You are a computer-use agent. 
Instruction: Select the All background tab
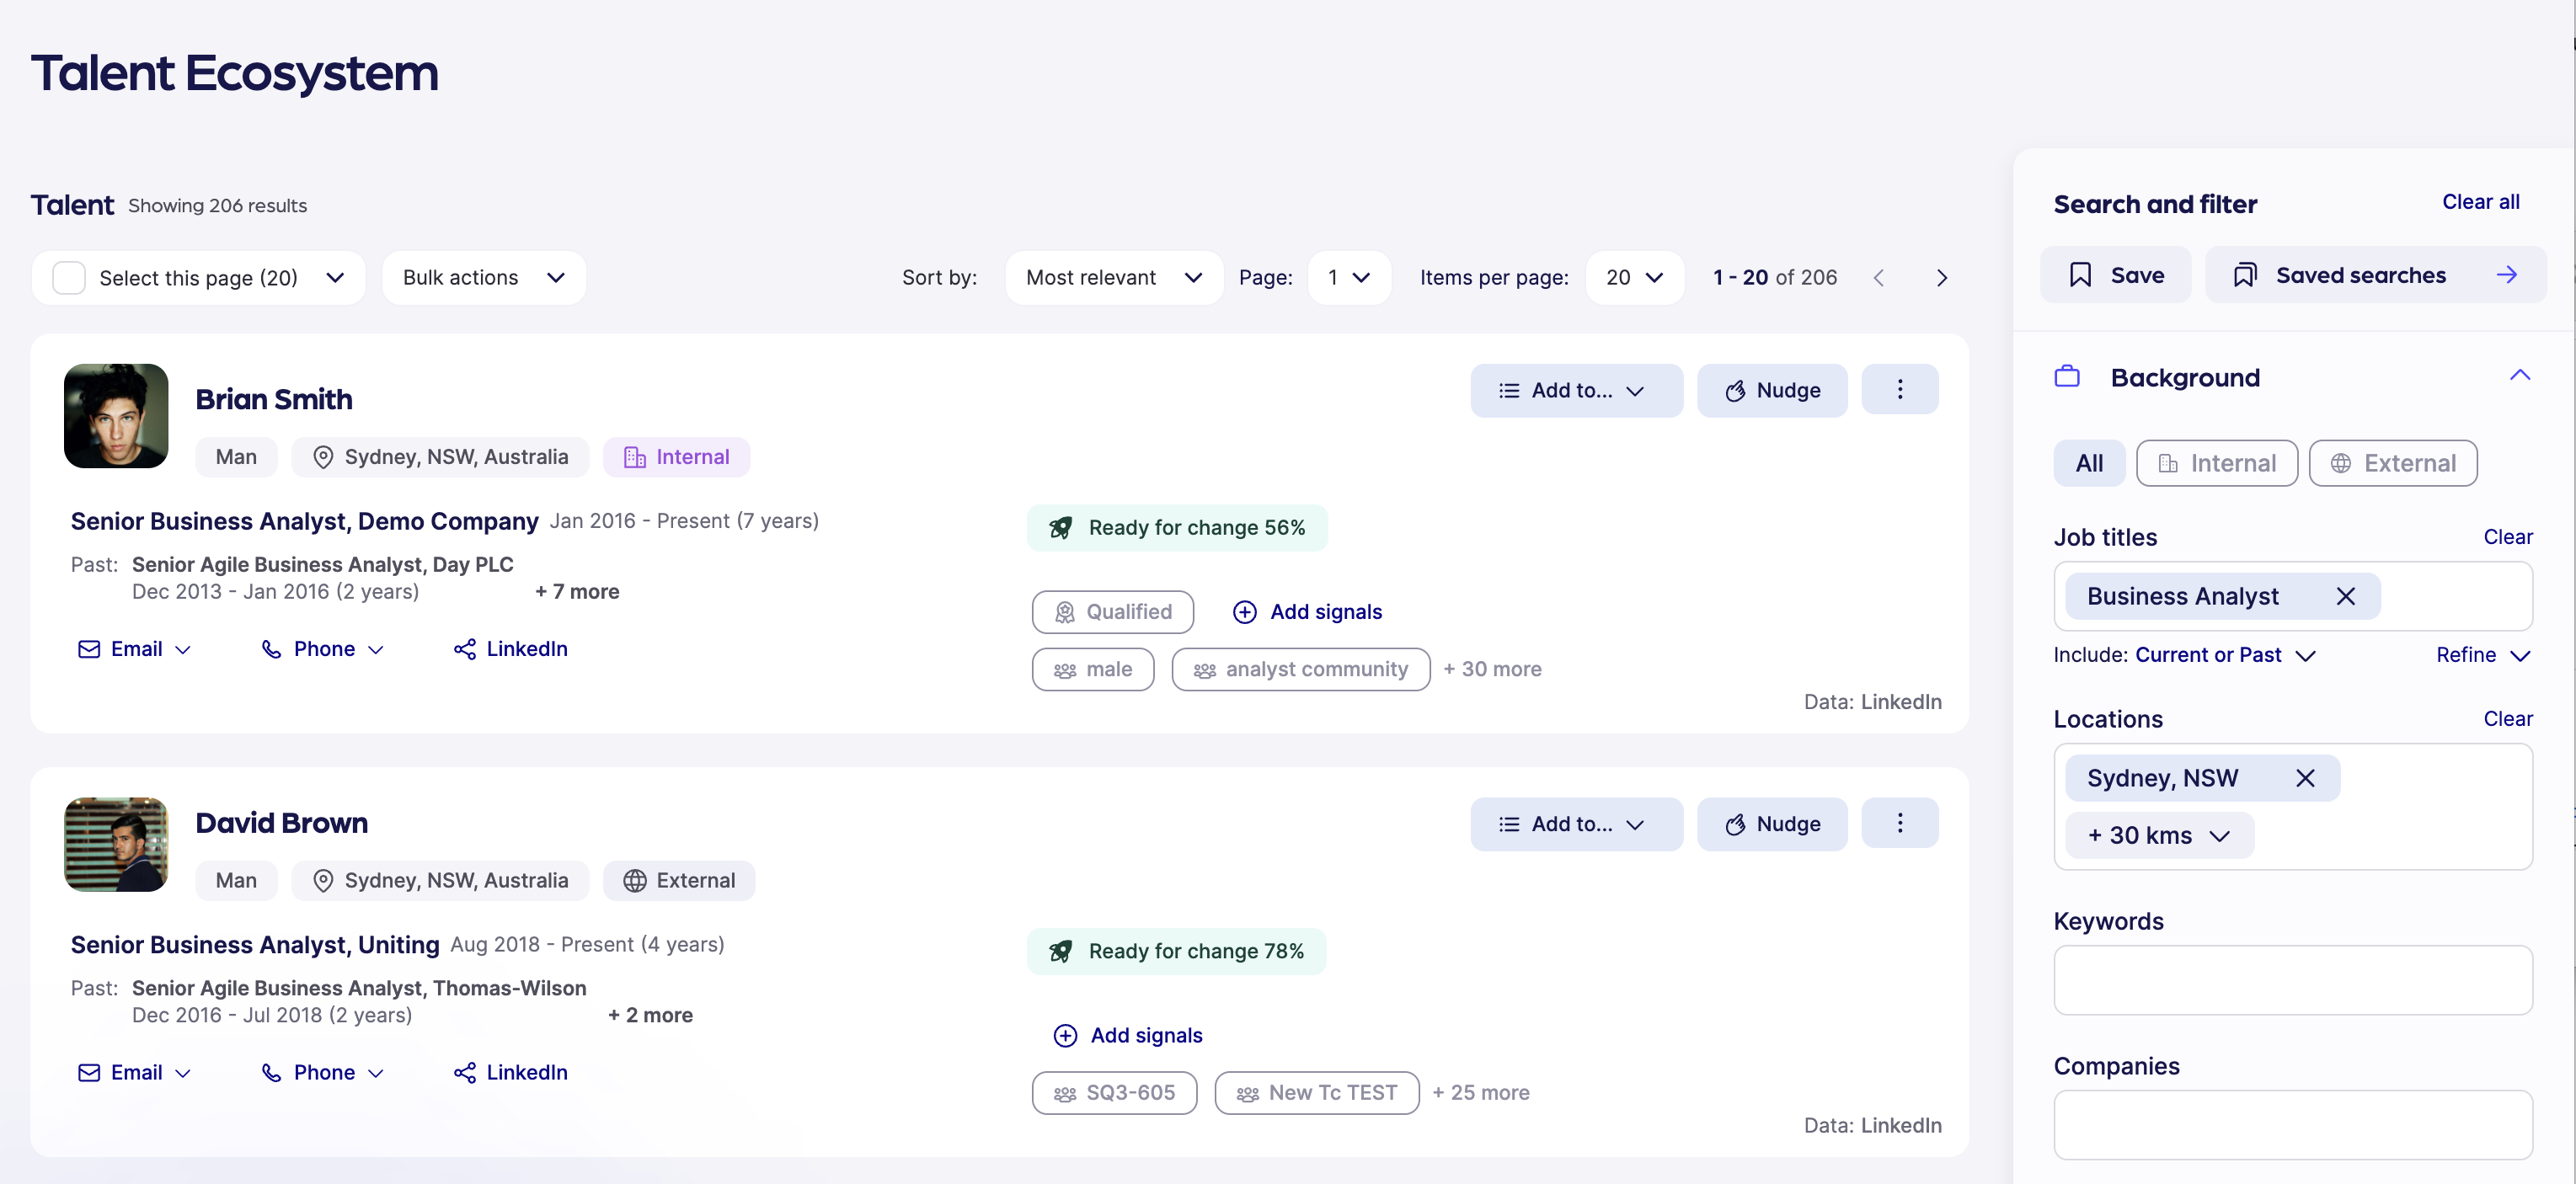[2088, 463]
